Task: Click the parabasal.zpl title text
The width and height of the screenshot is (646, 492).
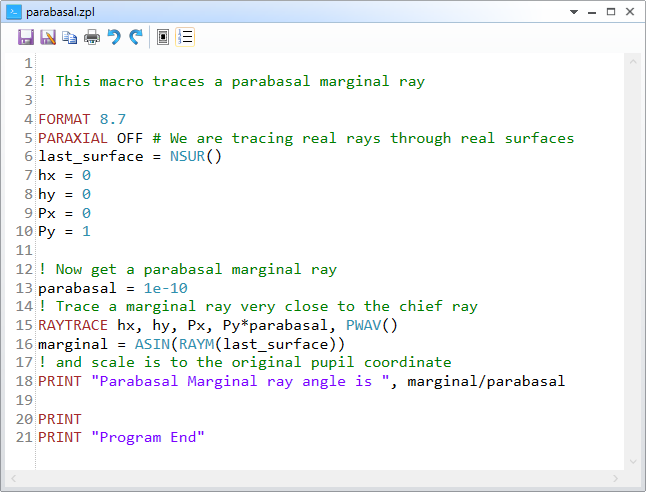Action: pos(61,12)
